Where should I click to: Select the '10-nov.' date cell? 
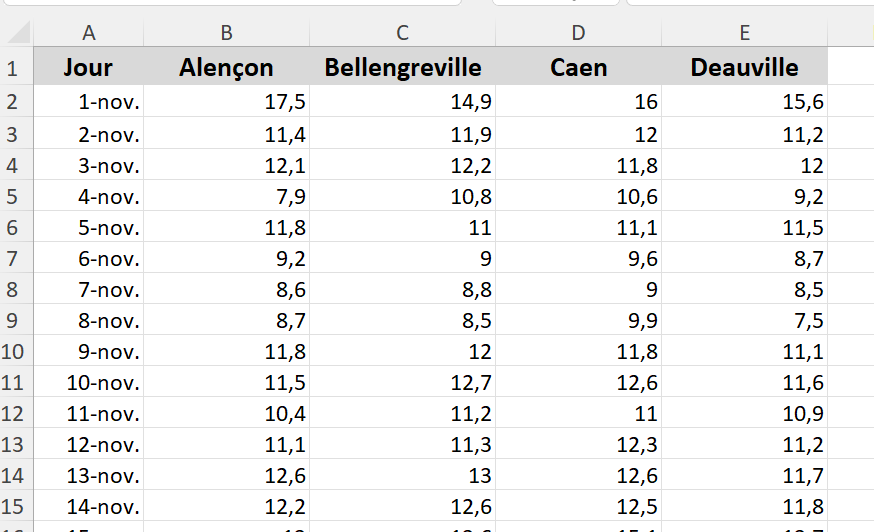[89, 382]
